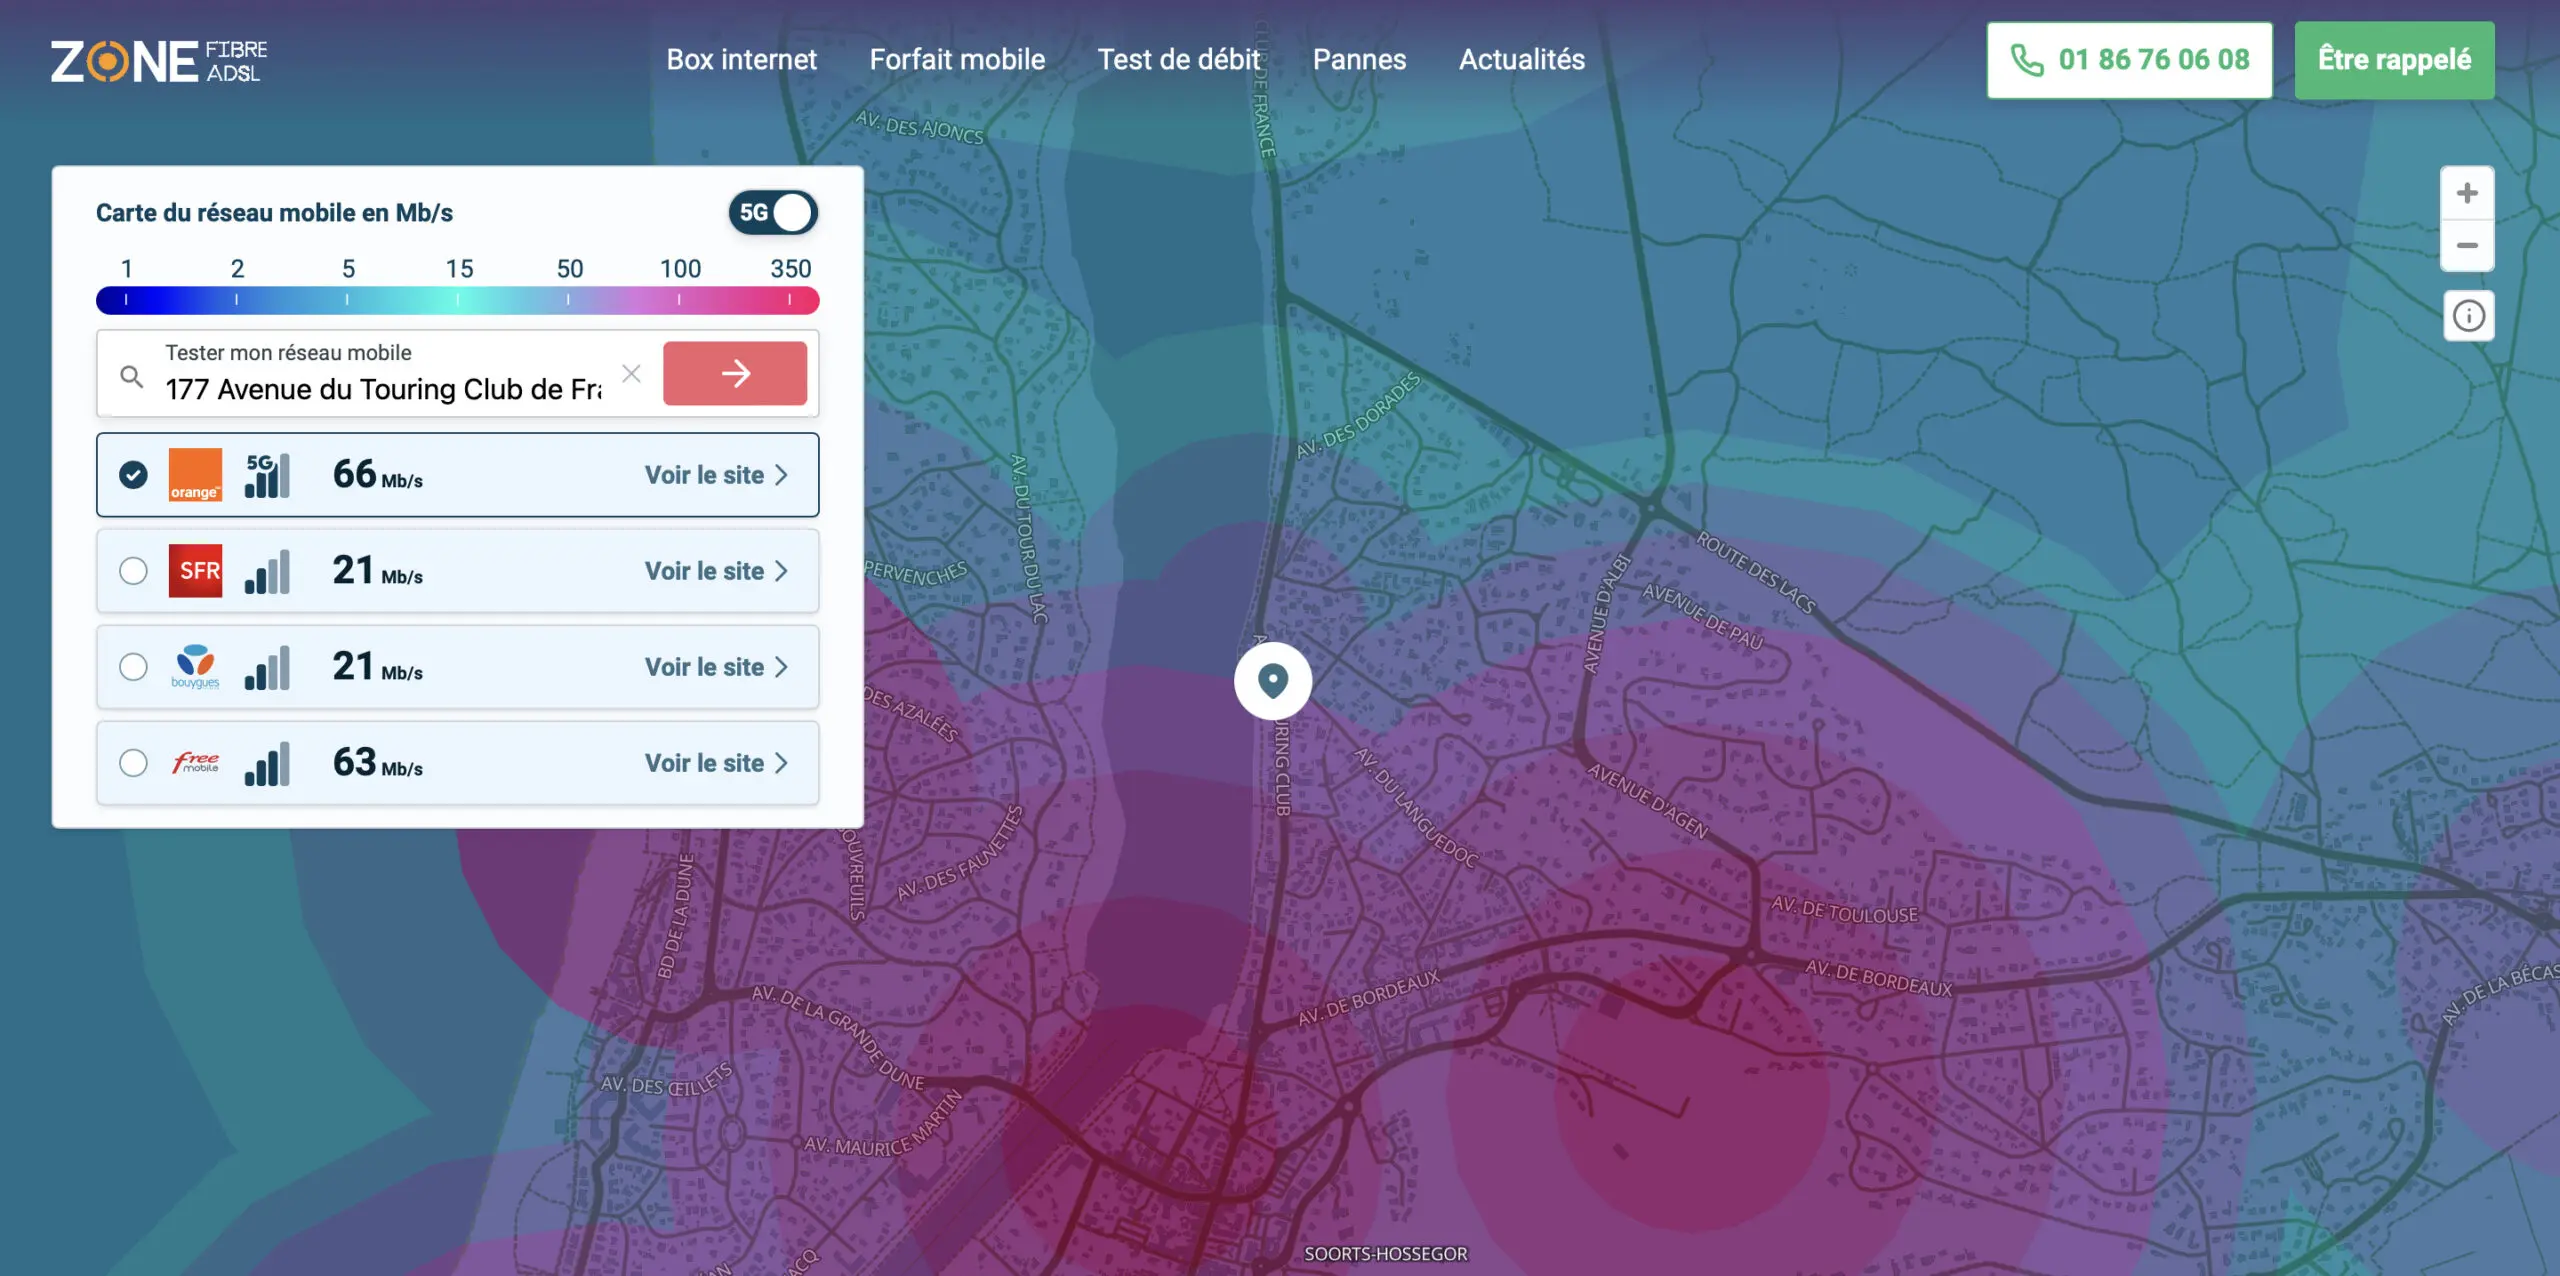
Task: Zoom out the map with minus icon
Action: click(2467, 246)
